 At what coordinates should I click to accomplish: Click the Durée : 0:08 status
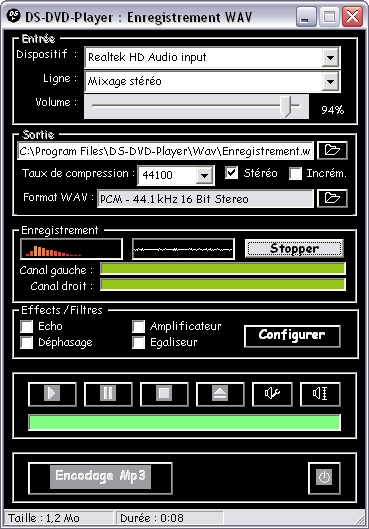[152, 518]
